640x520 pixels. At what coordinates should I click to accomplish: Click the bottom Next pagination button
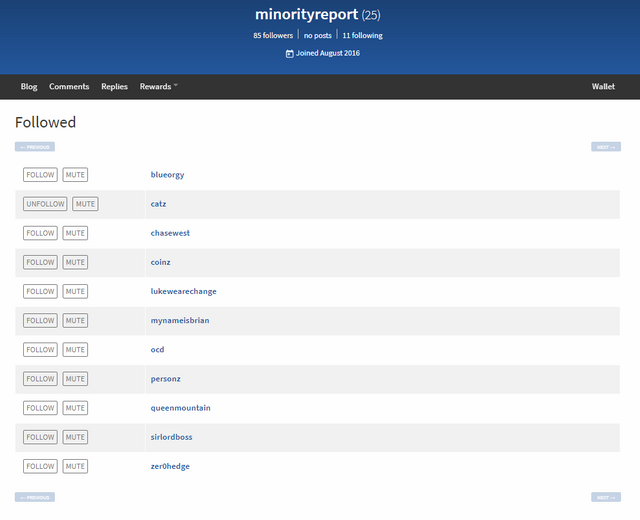click(x=606, y=497)
